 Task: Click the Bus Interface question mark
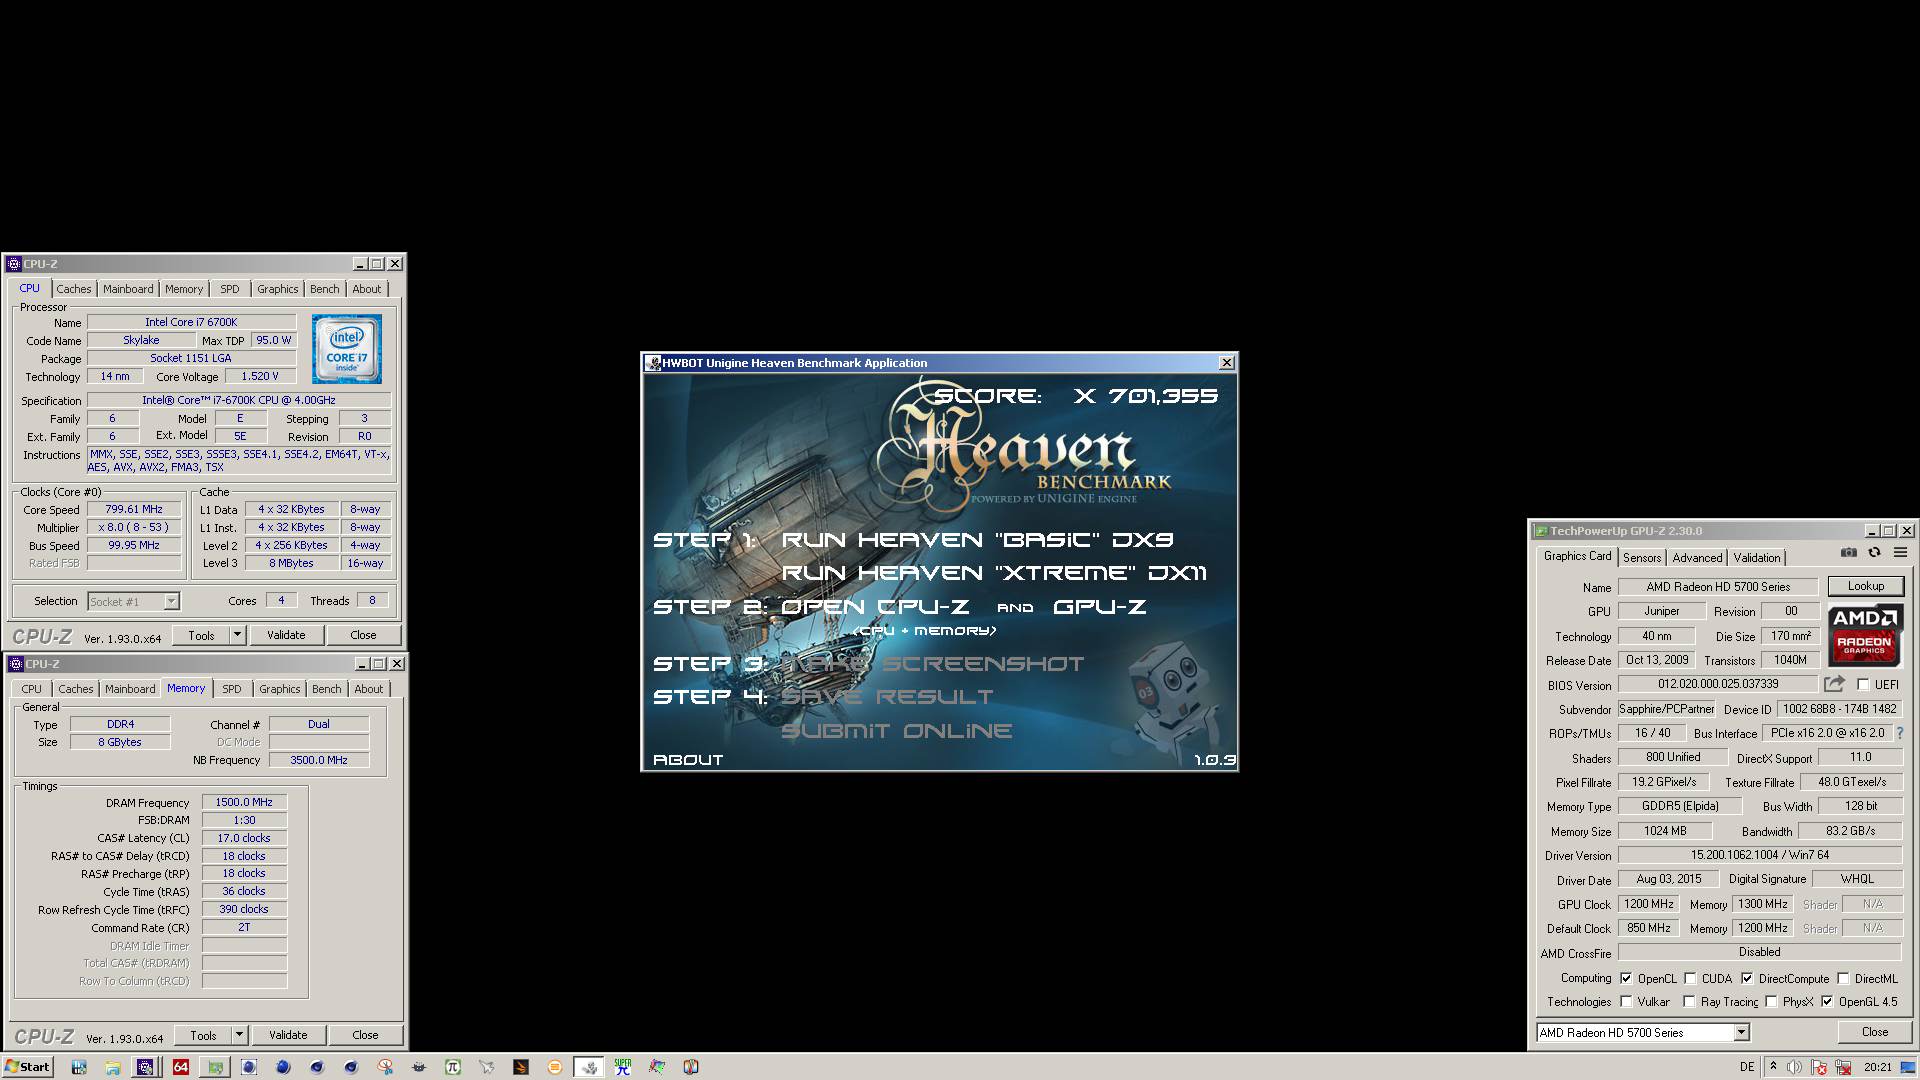coord(1900,733)
